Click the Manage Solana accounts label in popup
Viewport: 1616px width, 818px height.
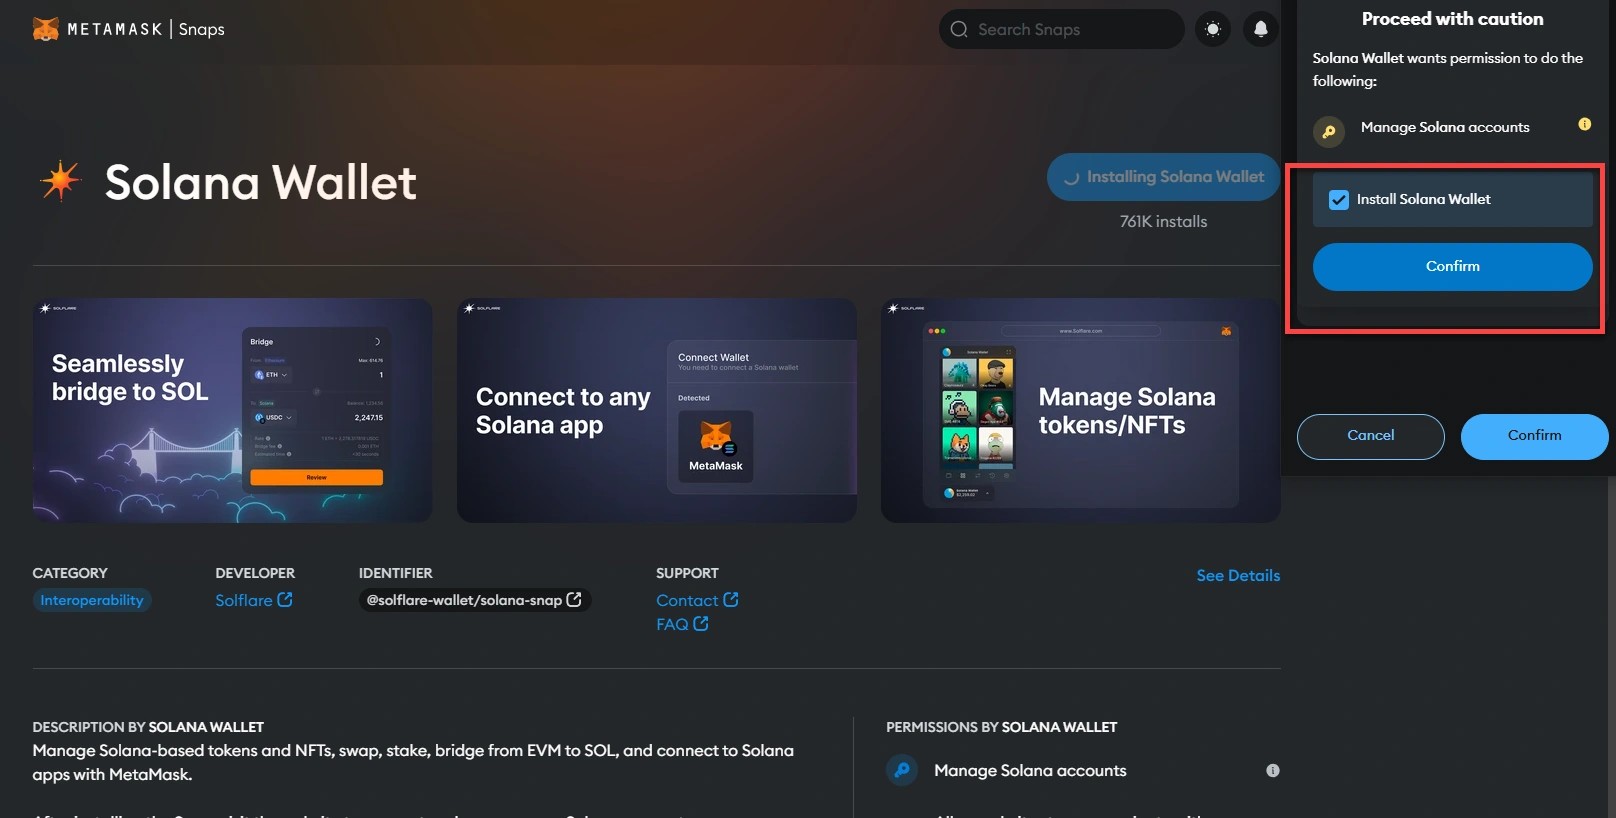(x=1445, y=127)
